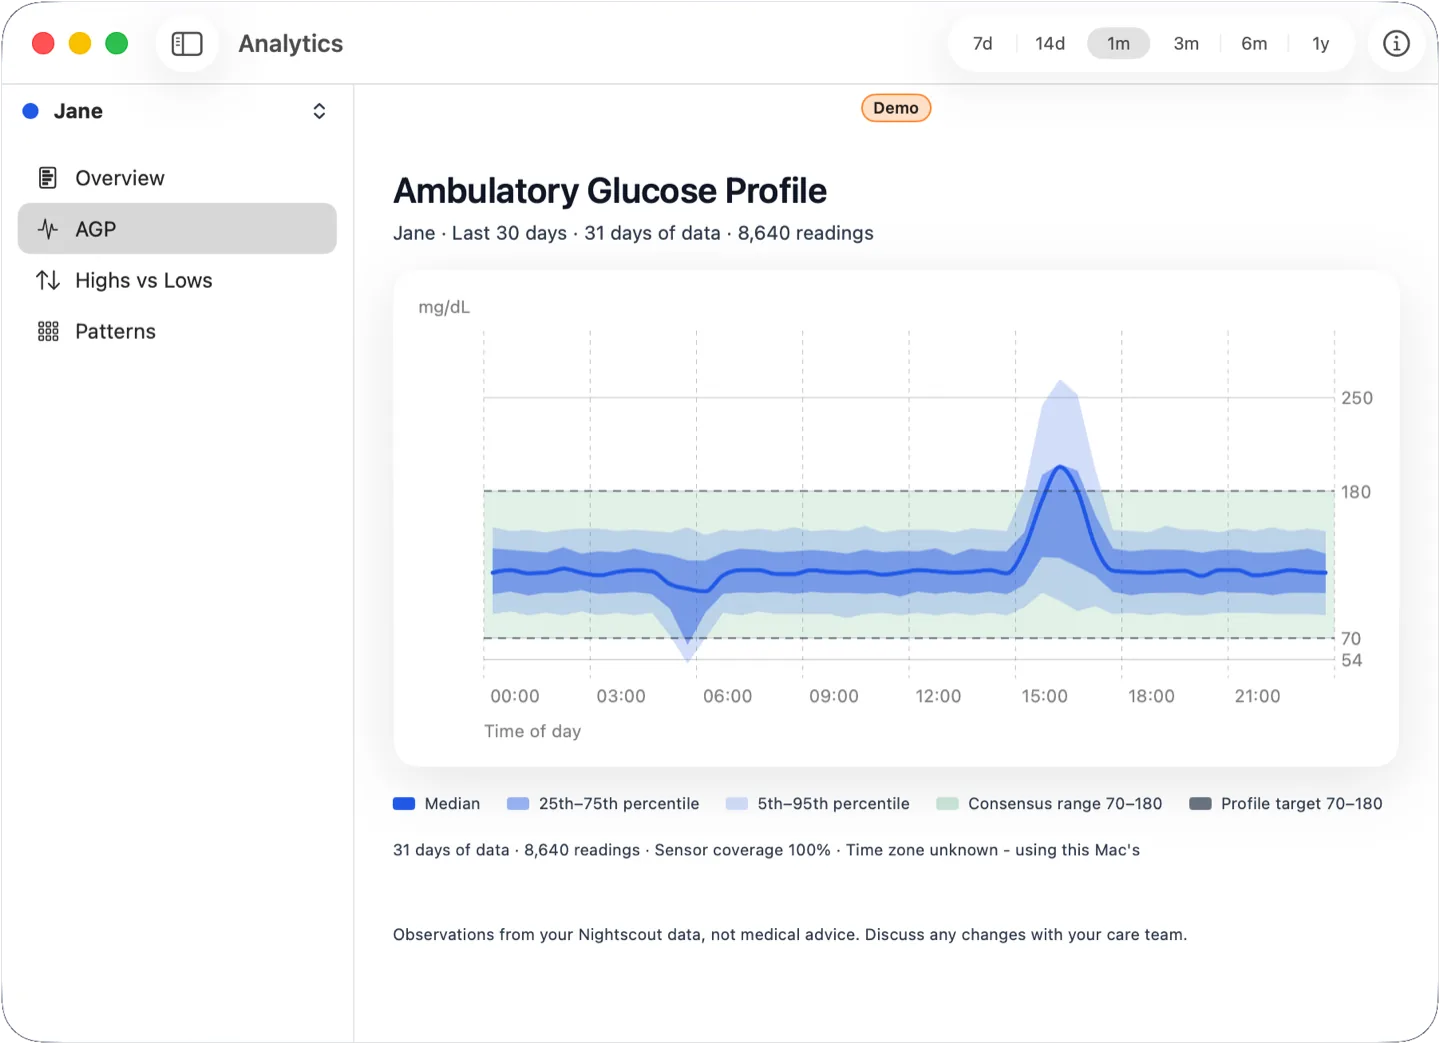This screenshot has width=1440, height=1044.
Task: Click the '70' y-axis label
Action: 1351,638
